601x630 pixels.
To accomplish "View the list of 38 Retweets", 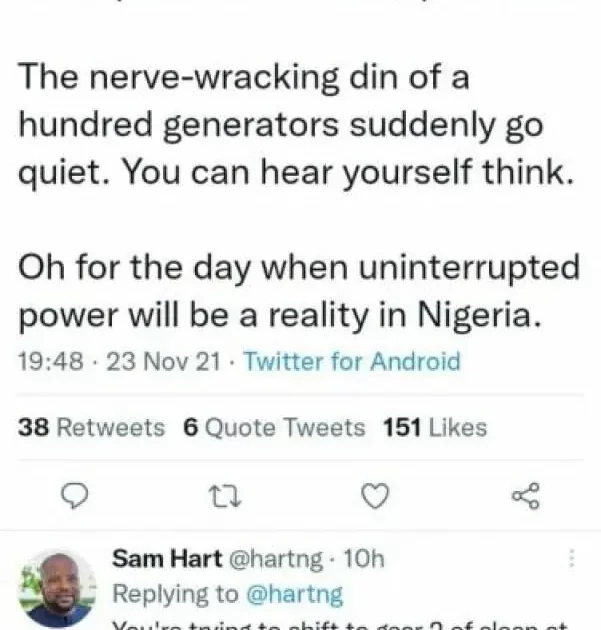I will pos(92,428).
